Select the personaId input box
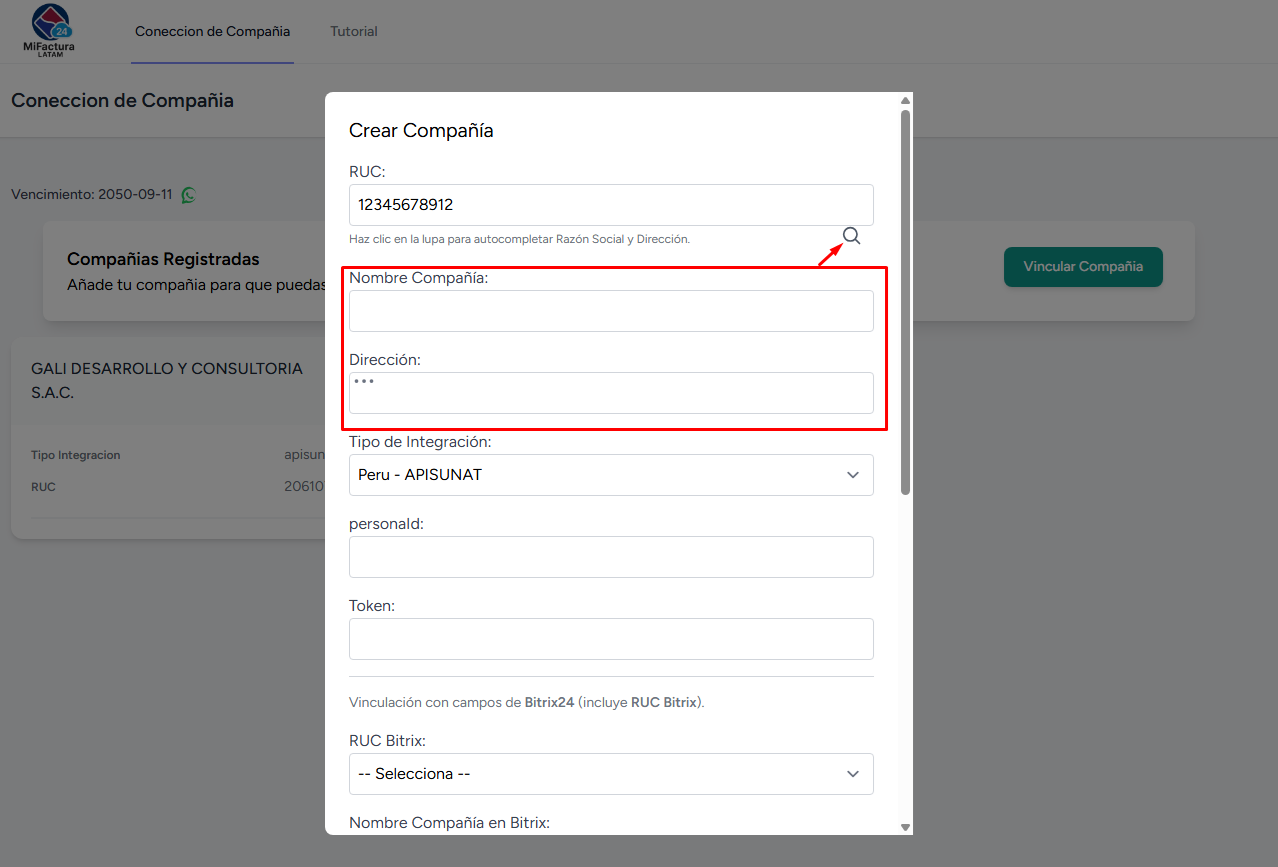This screenshot has width=1278, height=867. coord(610,557)
